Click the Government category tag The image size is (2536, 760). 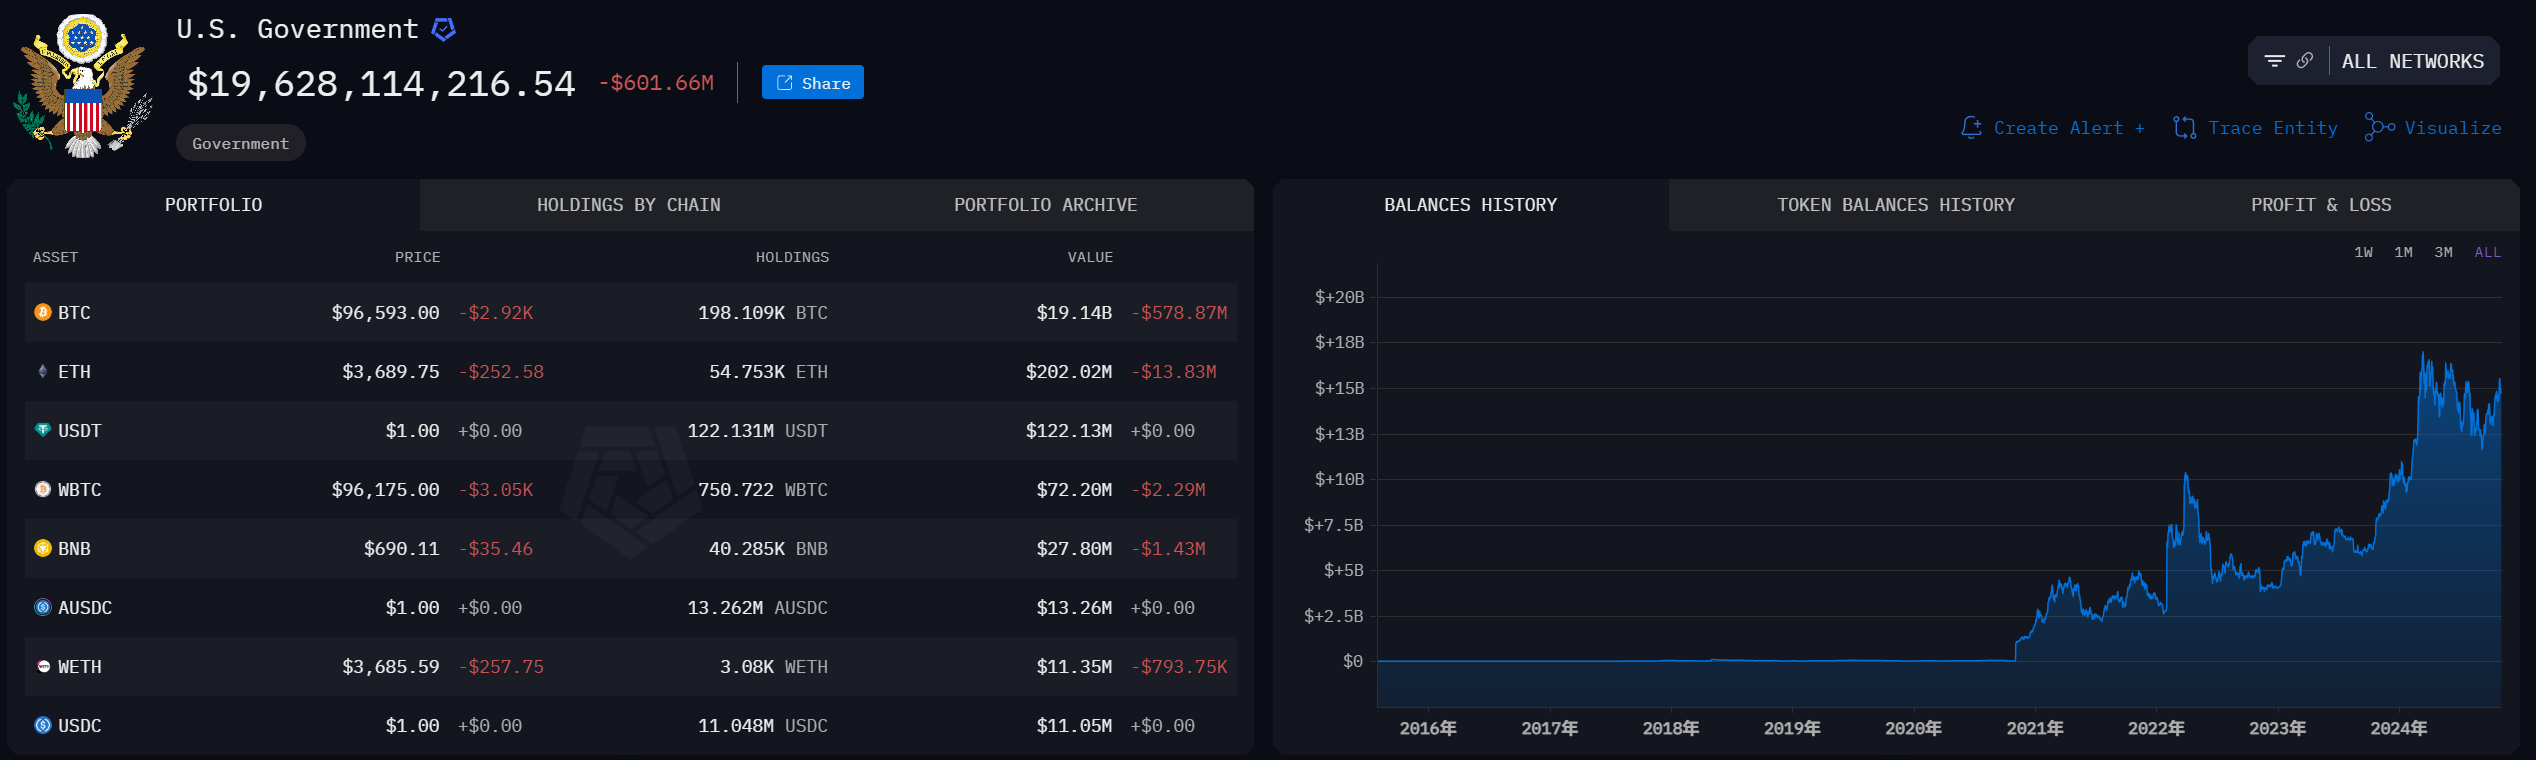240,144
